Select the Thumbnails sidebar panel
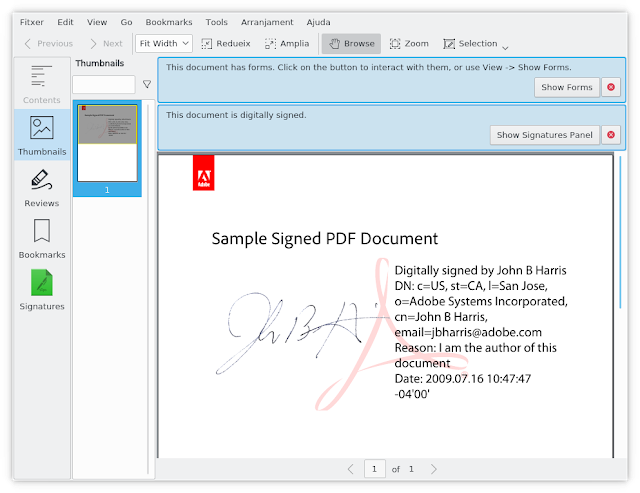640x493 pixels. click(42, 135)
